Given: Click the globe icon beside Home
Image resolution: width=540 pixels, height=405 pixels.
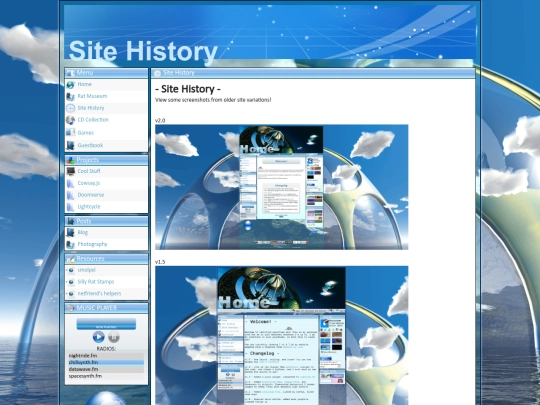Looking at the screenshot, I should pyautogui.click(x=71, y=84).
